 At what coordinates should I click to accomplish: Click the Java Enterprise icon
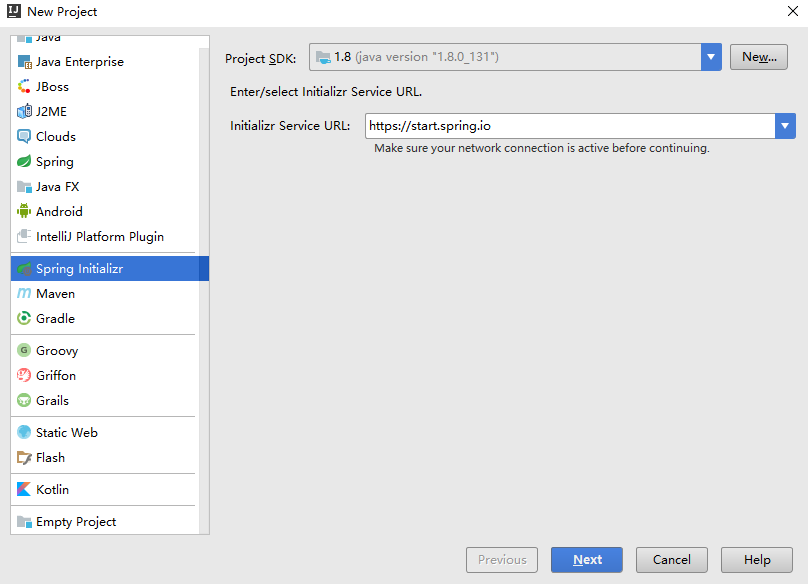click(x=24, y=62)
